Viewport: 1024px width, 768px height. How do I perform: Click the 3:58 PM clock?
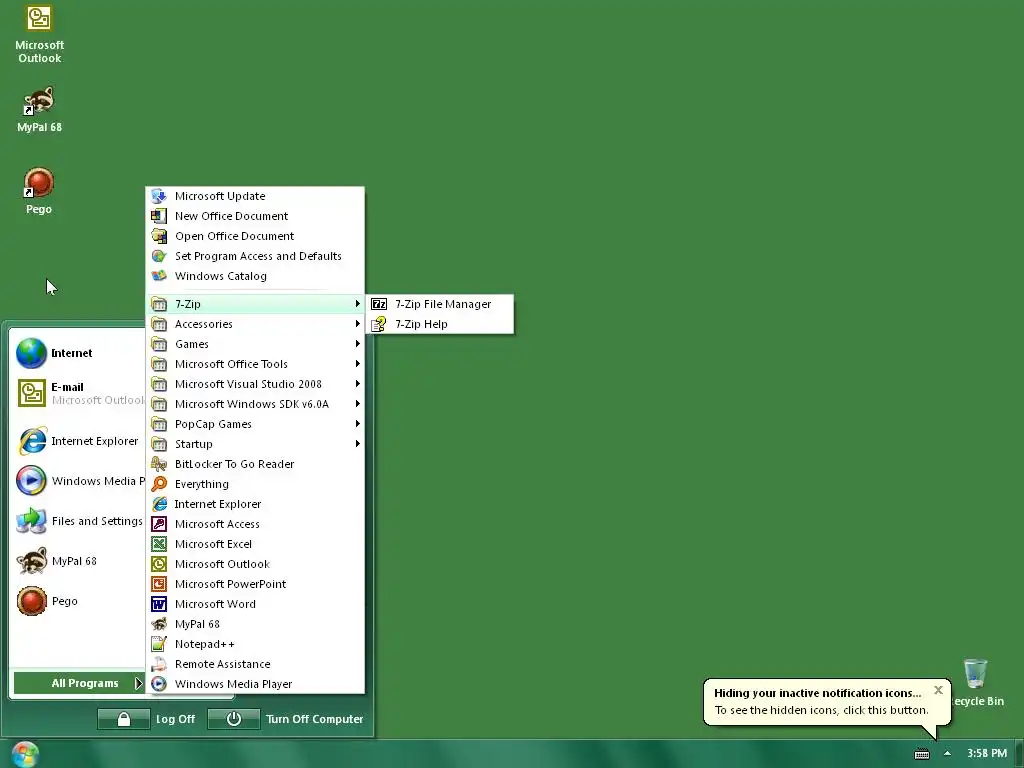pos(987,754)
